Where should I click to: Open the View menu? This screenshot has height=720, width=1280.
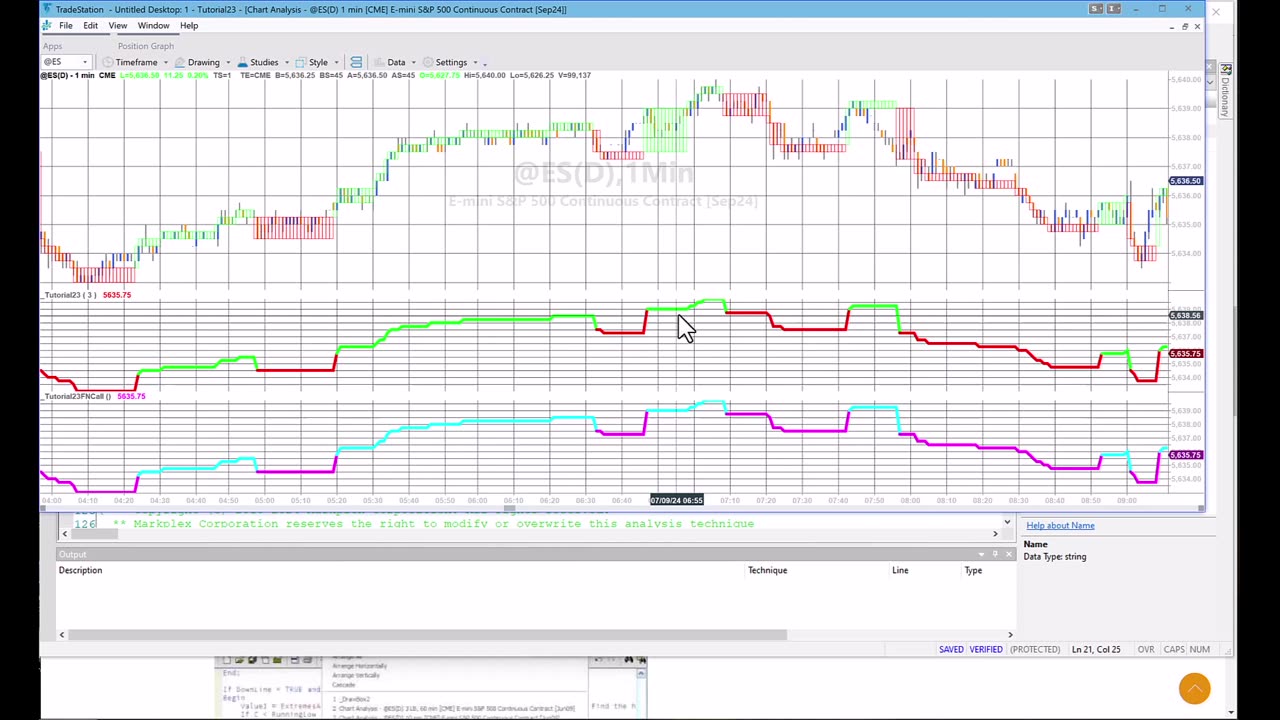point(117,26)
